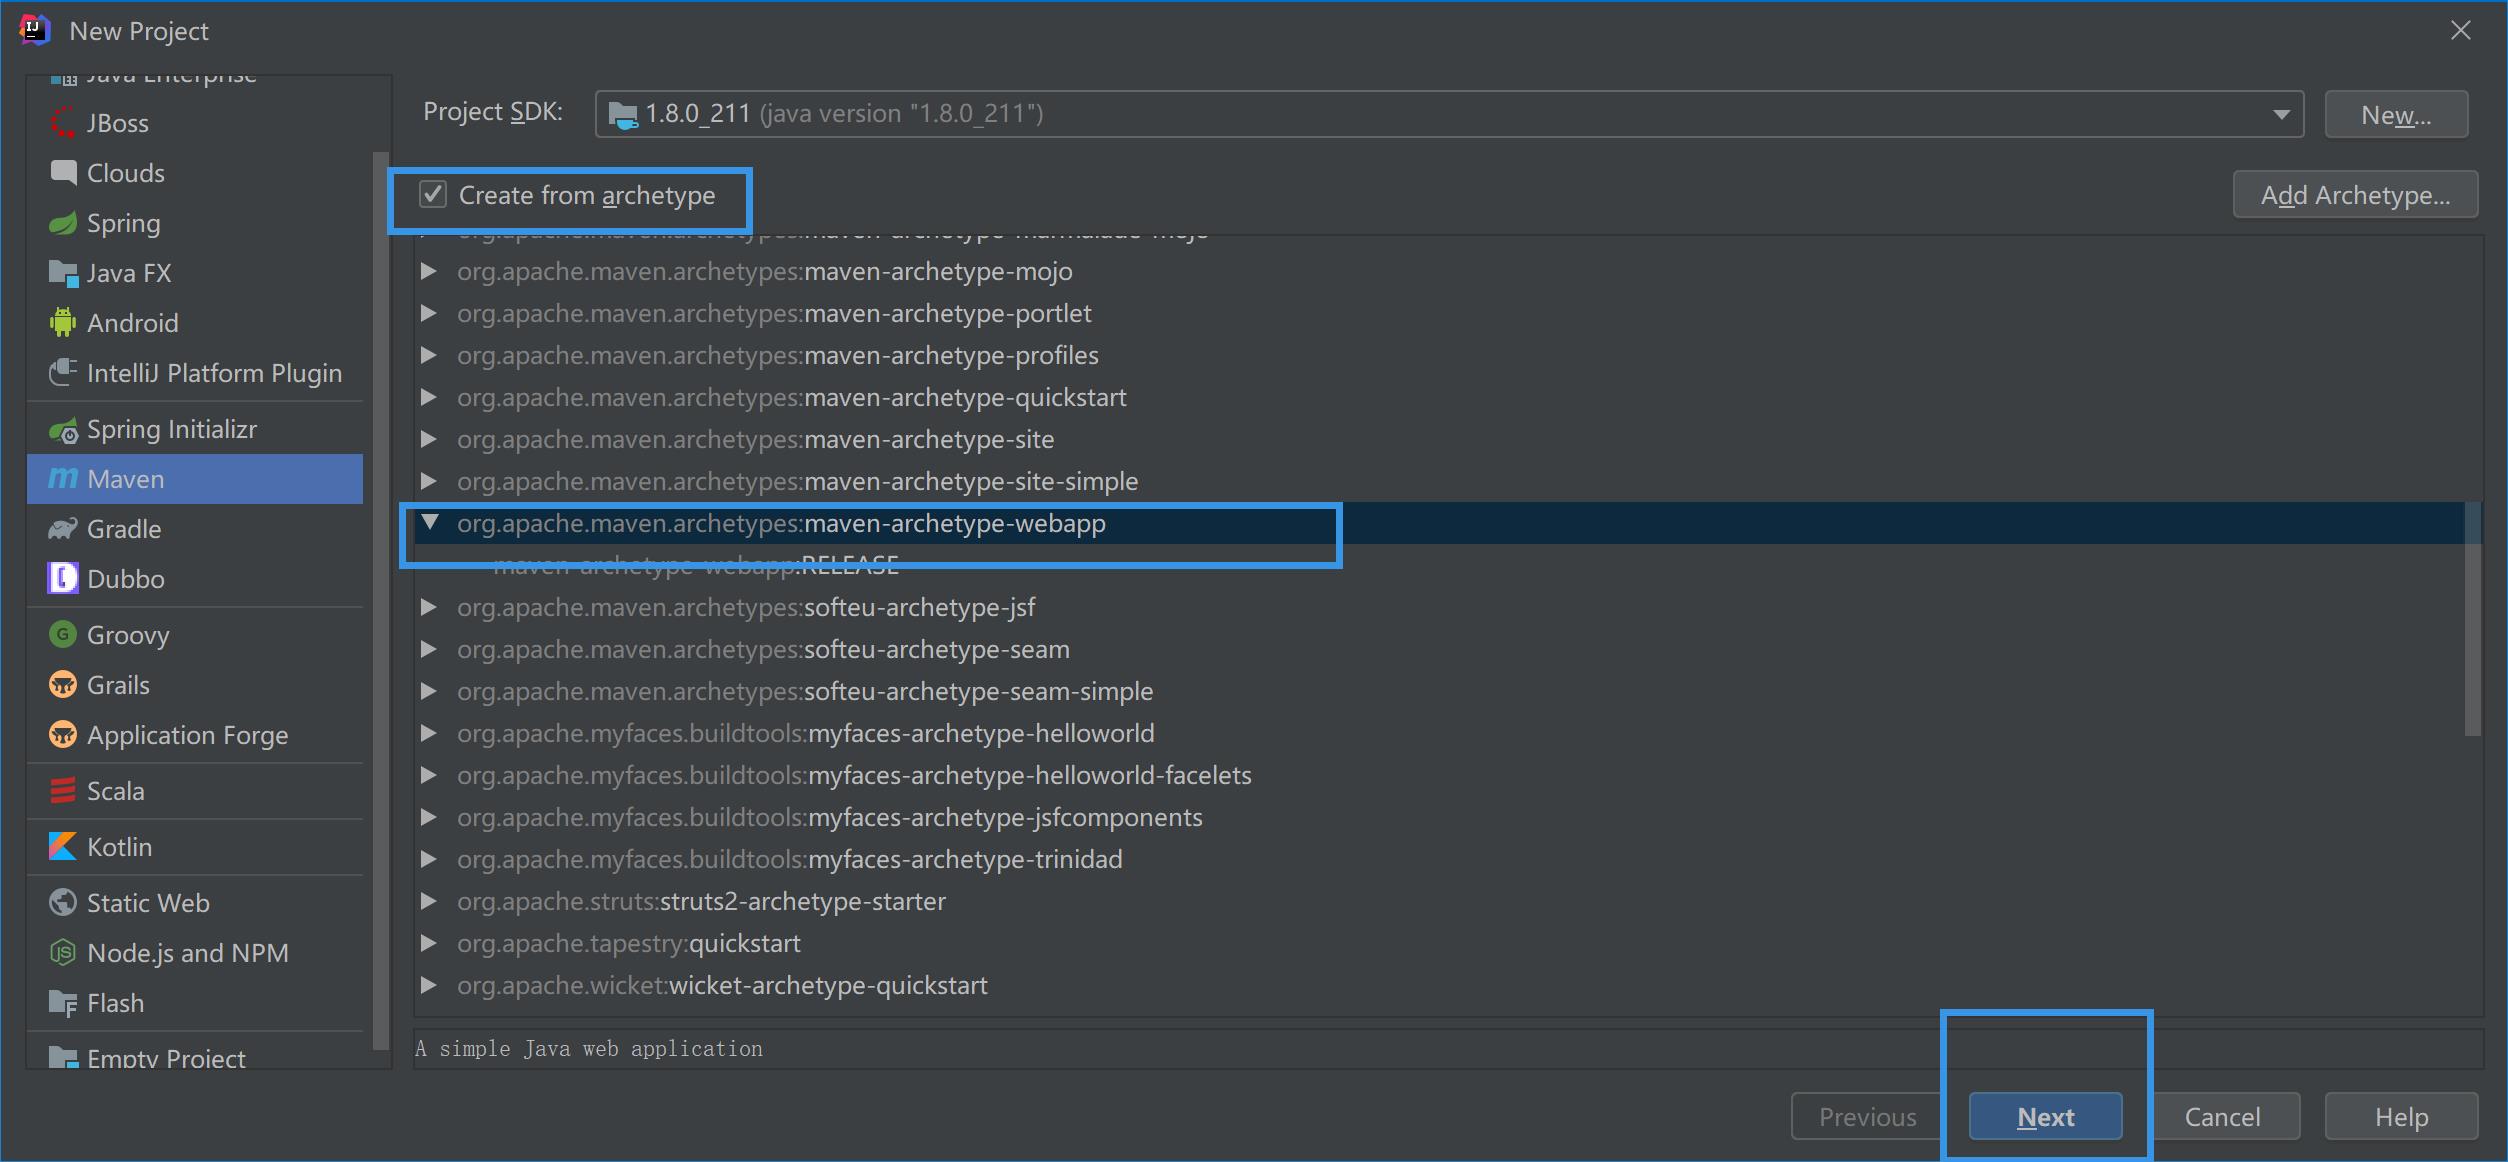
Task: Click the Maven 'm' icon
Action: click(63, 479)
